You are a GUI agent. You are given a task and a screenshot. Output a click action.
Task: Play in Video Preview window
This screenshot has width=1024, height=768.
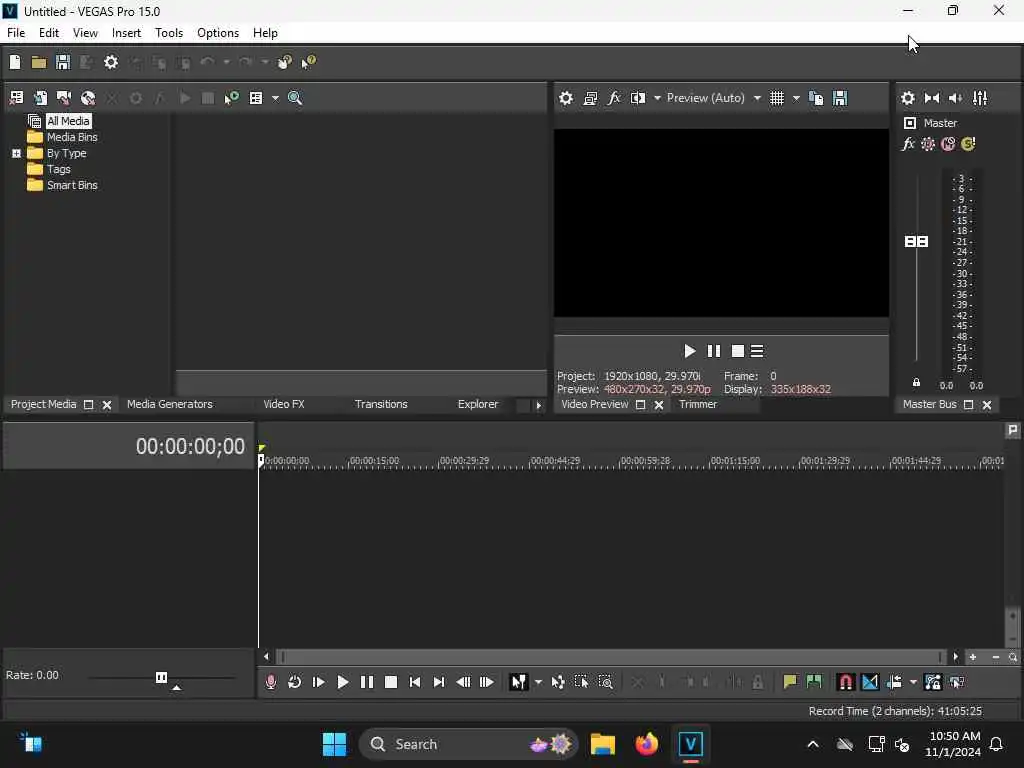(690, 351)
